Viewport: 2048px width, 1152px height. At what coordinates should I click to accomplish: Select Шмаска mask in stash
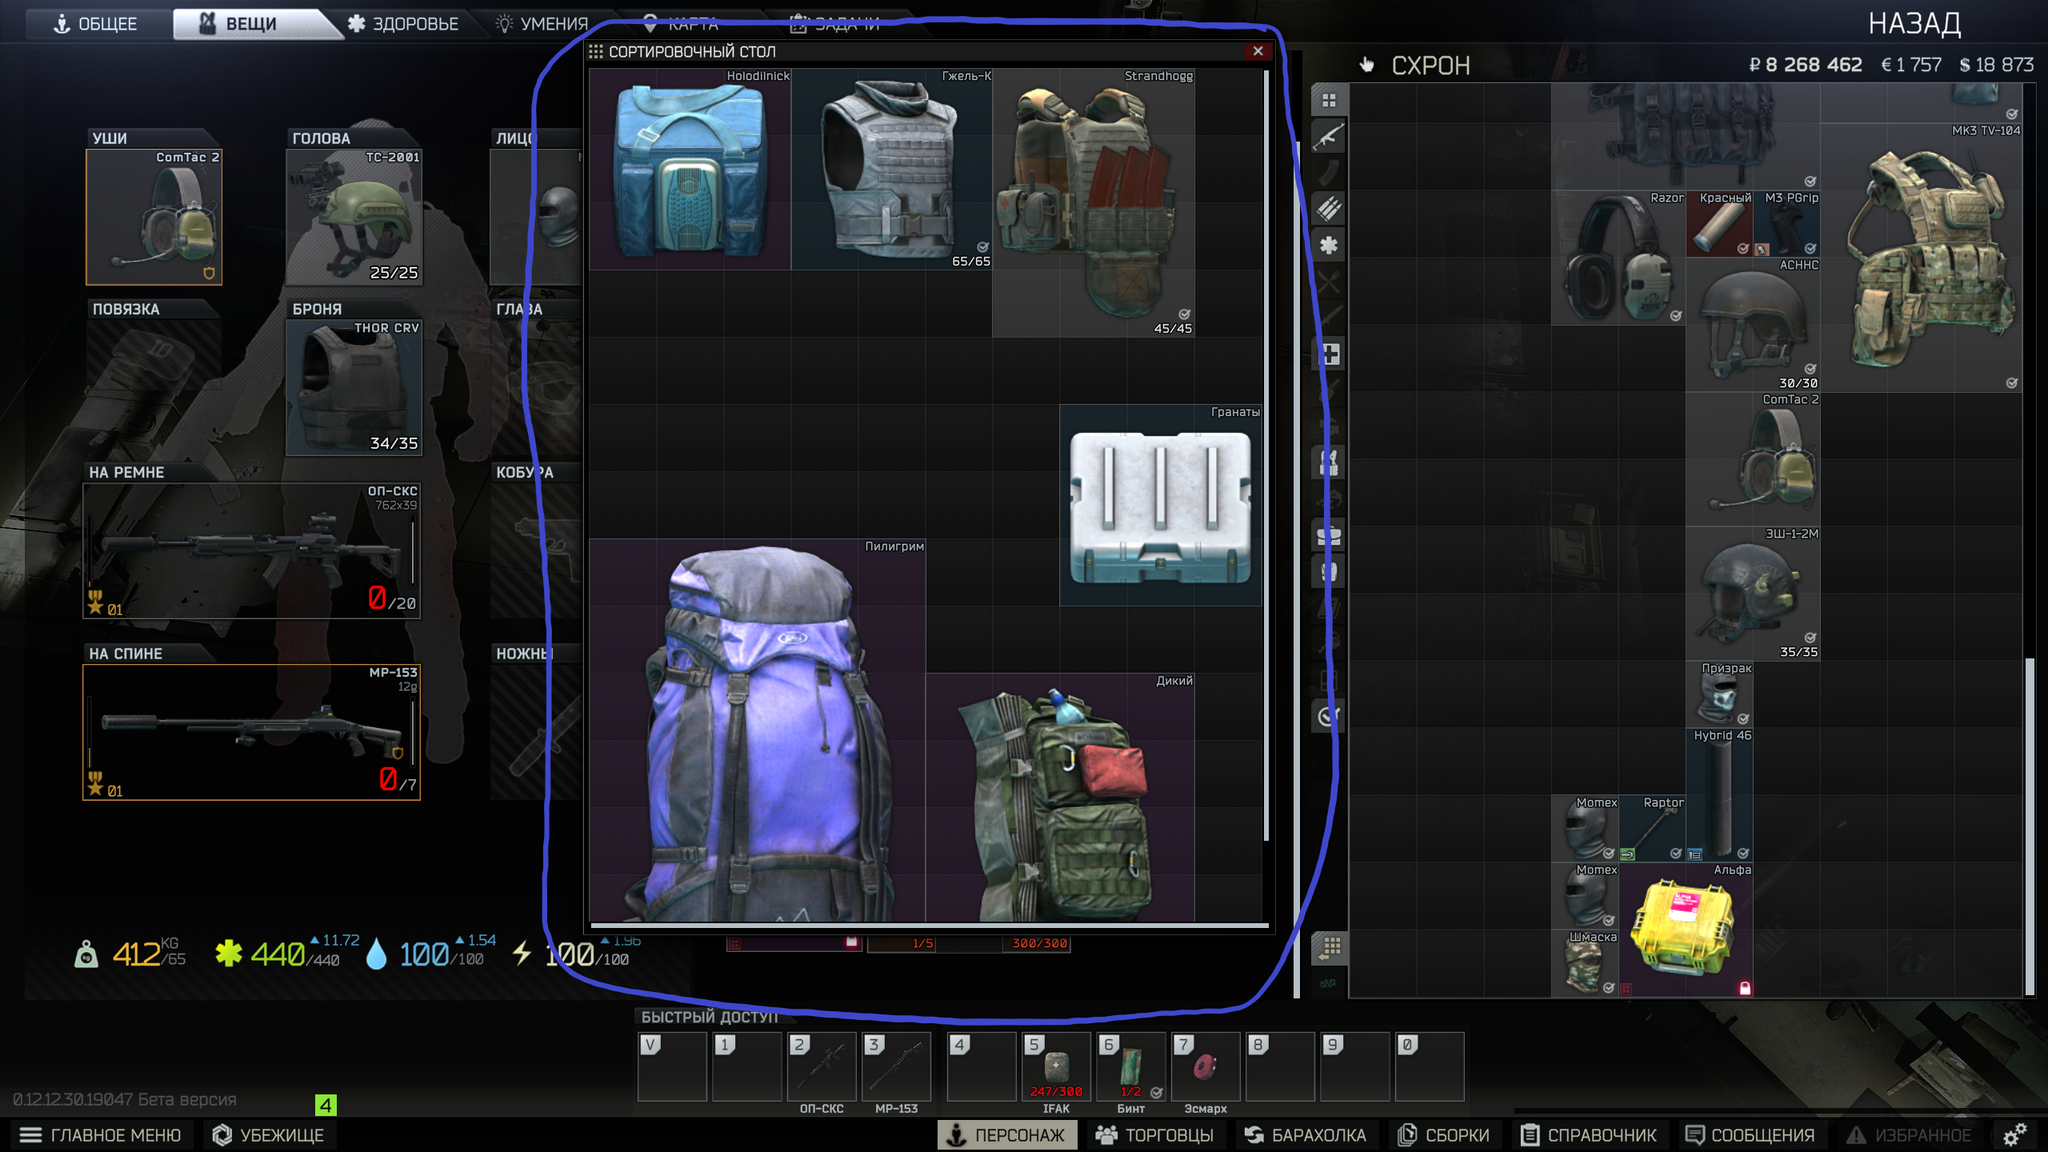[1586, 963]
